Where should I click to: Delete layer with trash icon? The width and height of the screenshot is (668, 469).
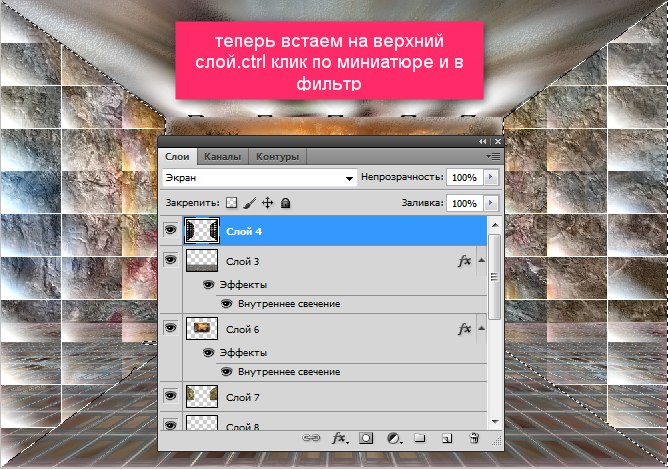click(x=474, y=438)
